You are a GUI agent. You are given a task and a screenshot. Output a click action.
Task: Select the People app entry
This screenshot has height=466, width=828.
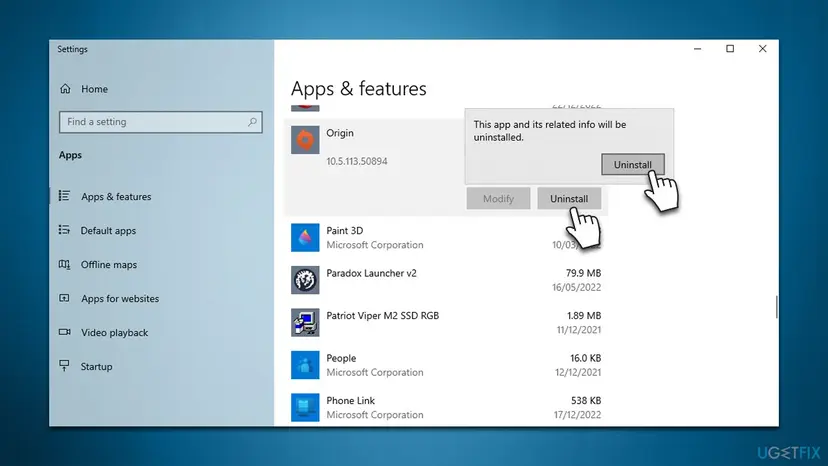tap(446, 365)
